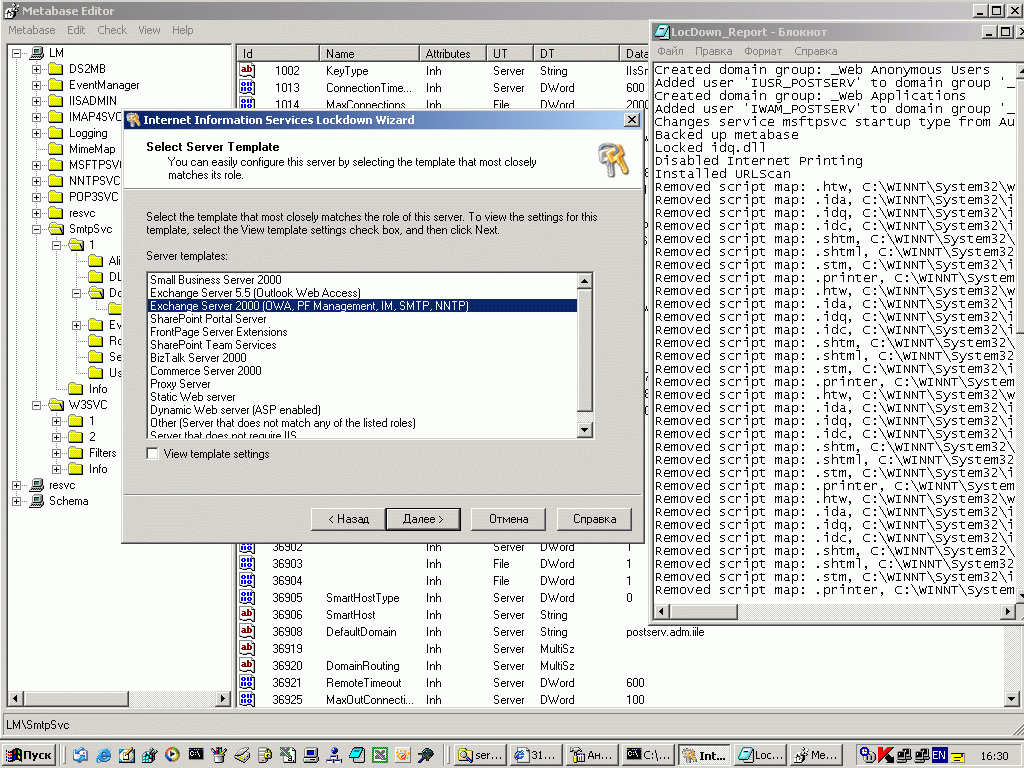Screen dimensions: 1024x768
Task: Click the Справка help button in wizard
Action: 594,519
